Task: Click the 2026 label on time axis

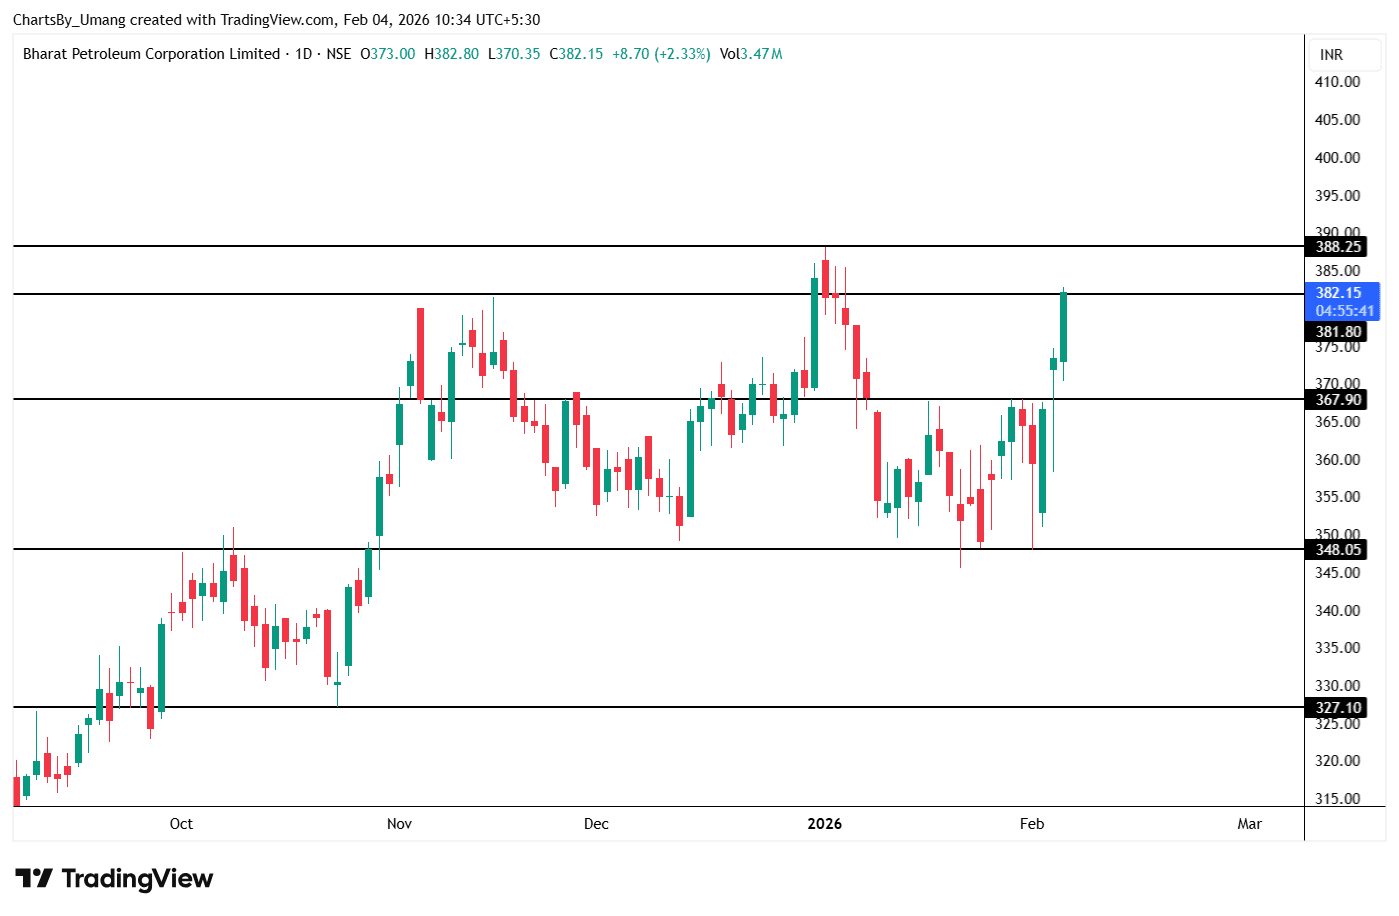Action: click(x=825, y=824)
